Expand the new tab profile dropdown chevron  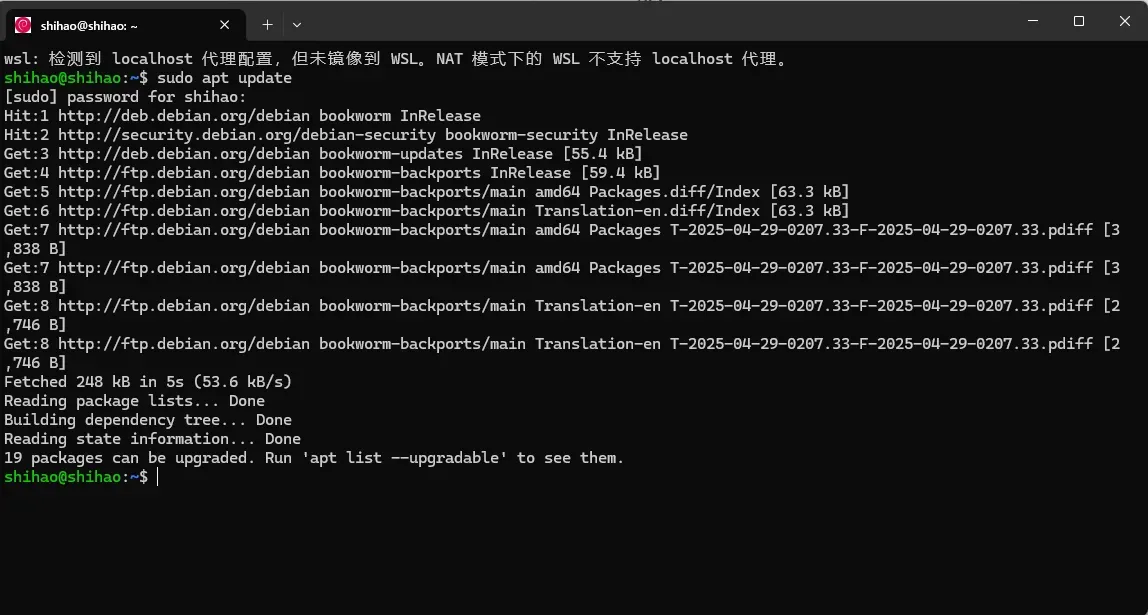pyautogui.click(x=297, y=24)
